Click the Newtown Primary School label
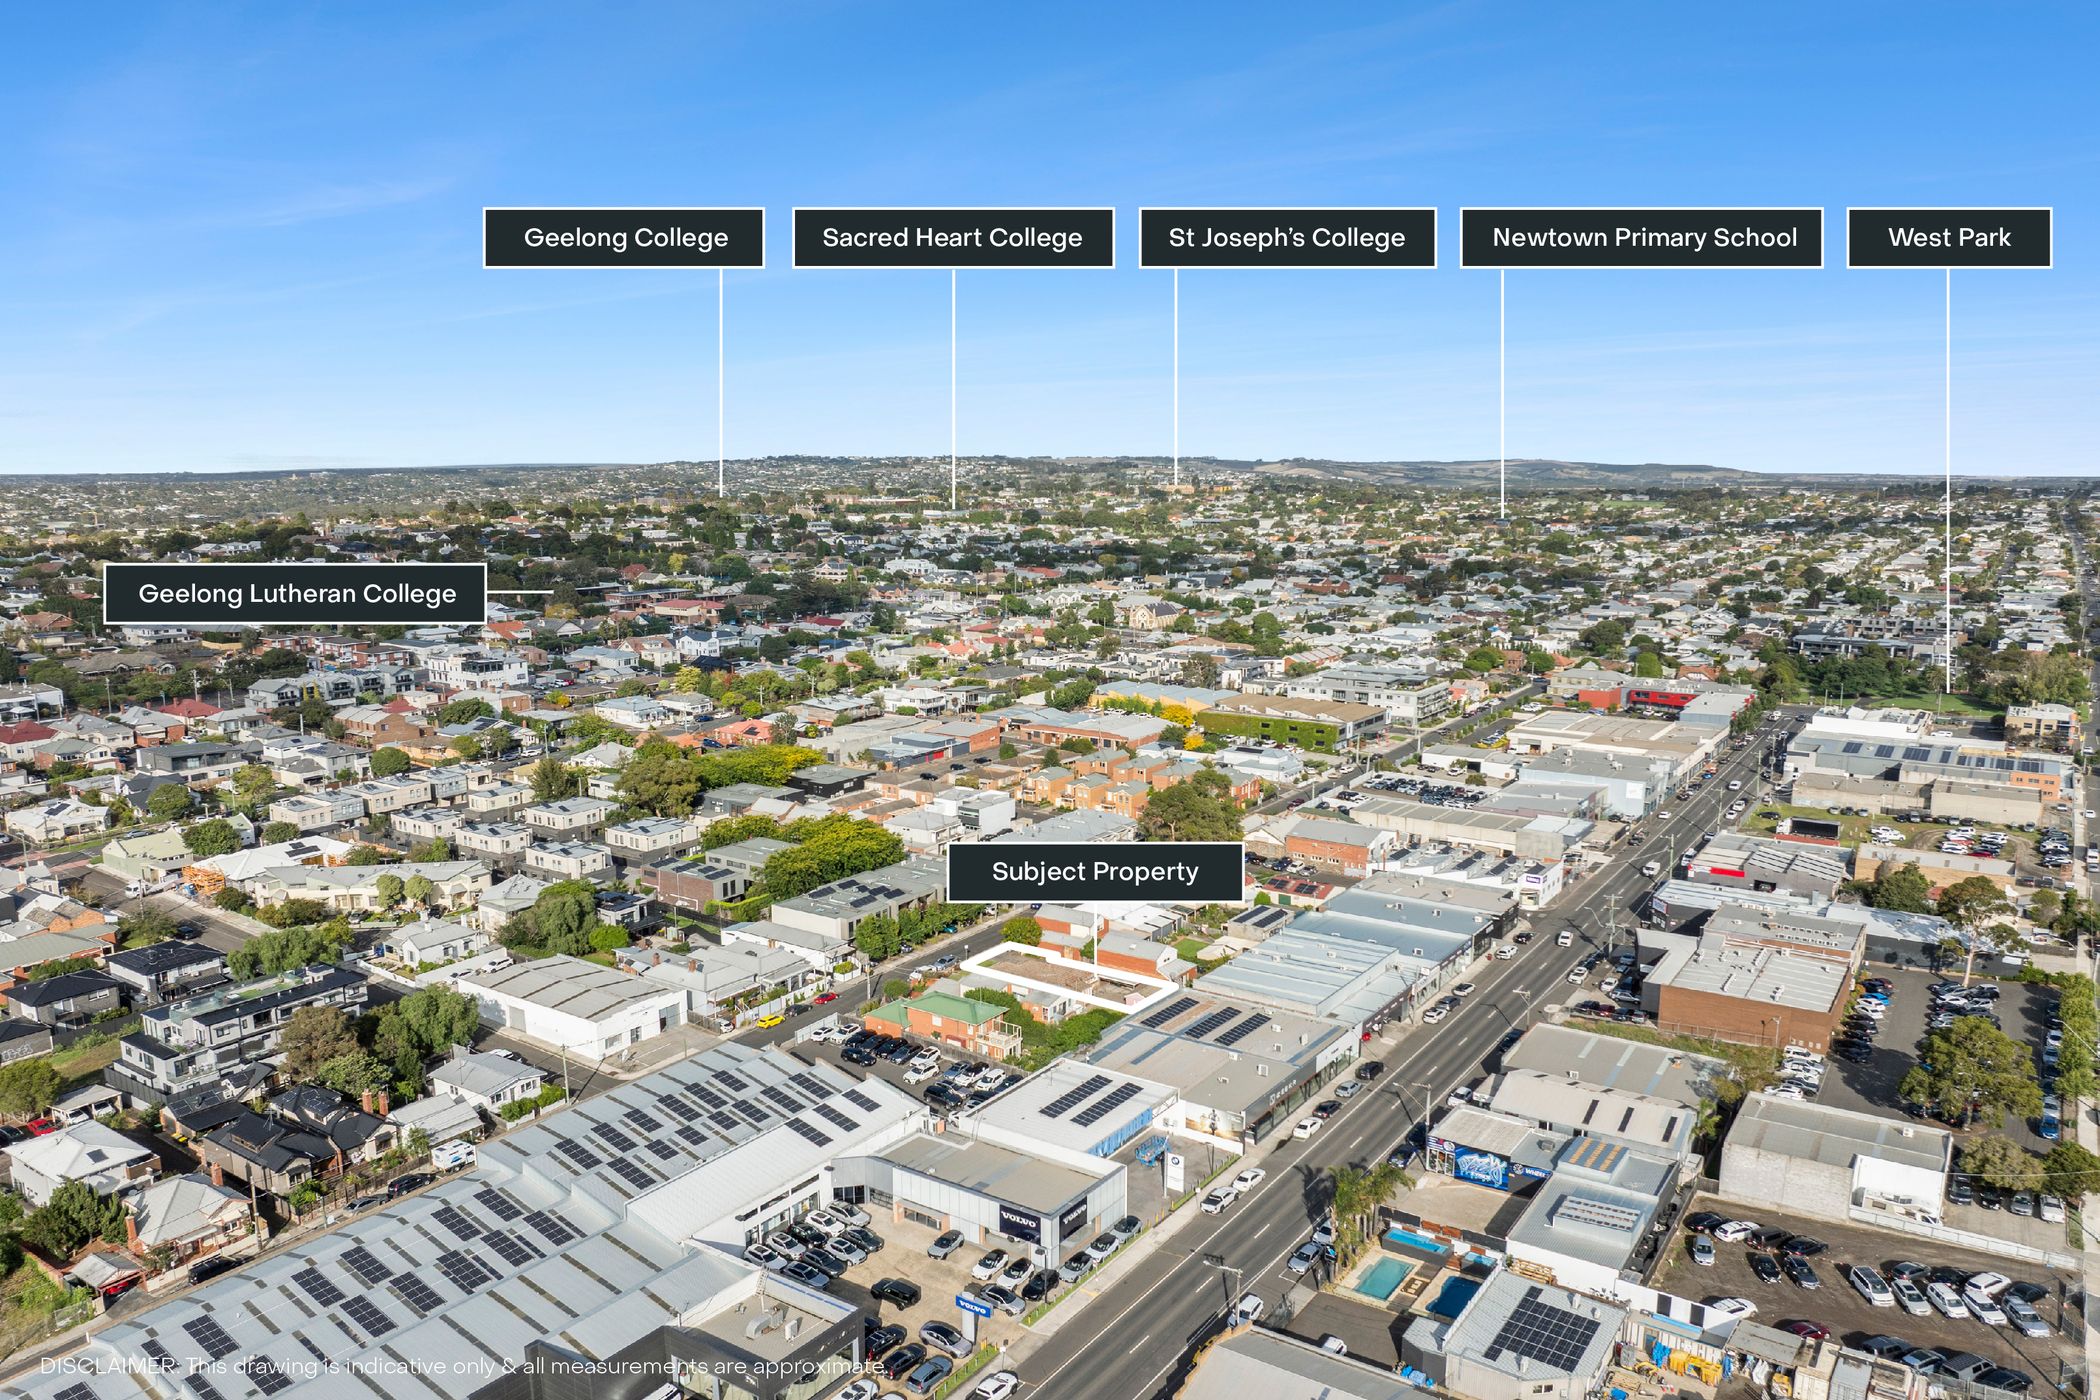This screenshot has width=2100, height=1400. tap(1642, 238)
